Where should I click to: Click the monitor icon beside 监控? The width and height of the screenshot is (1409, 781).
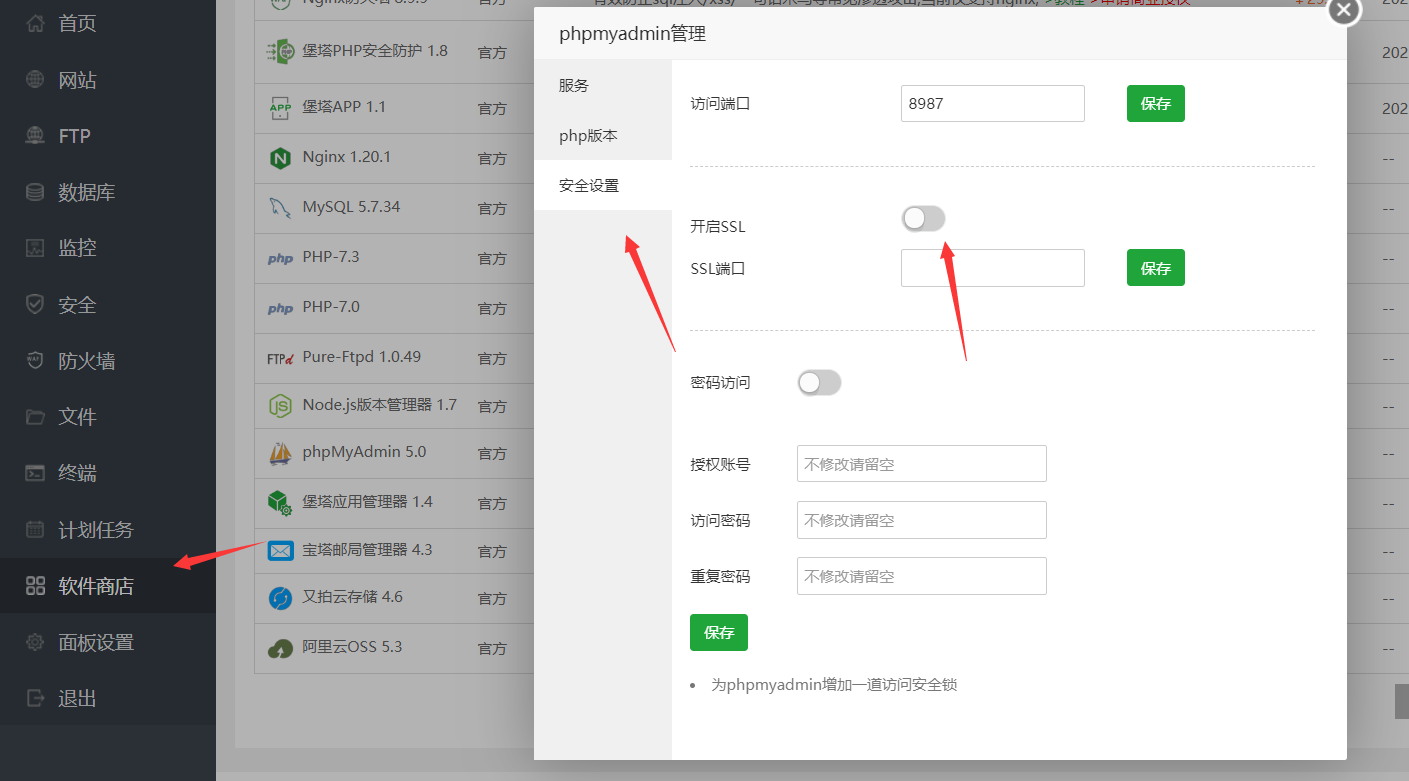coord(35,248)
